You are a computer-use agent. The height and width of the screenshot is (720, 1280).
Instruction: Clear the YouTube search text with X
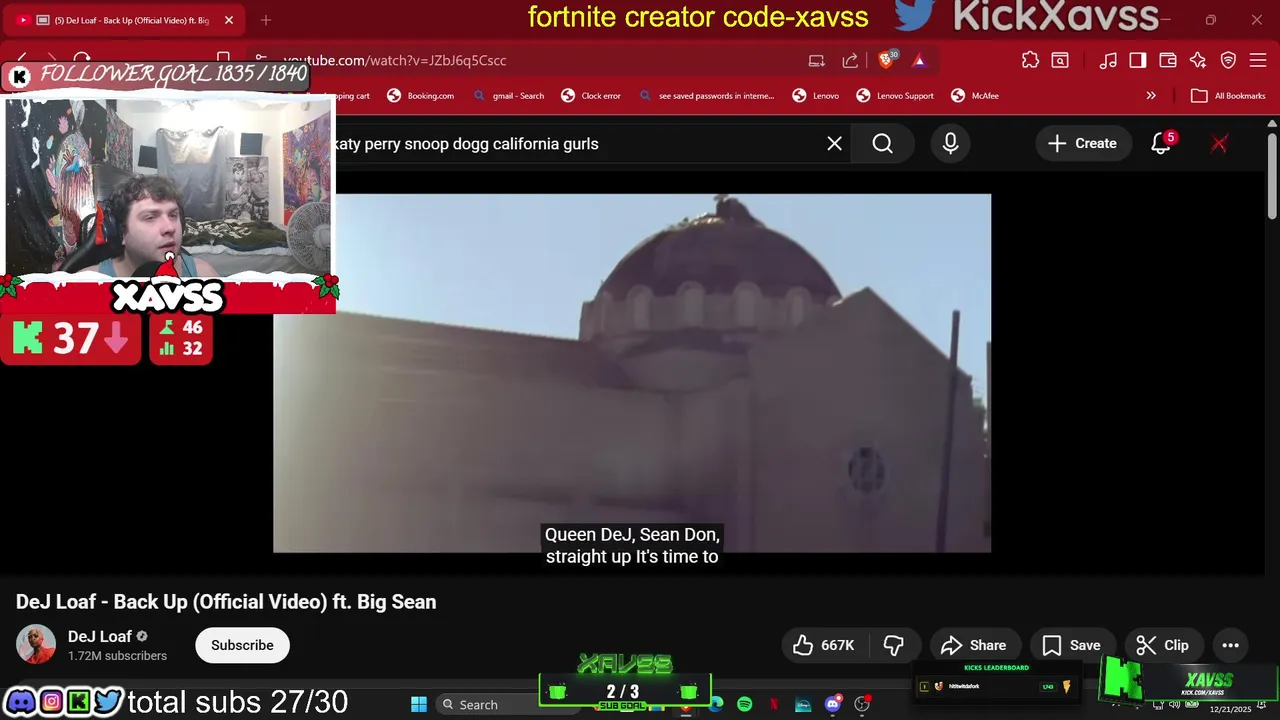coord(834,144)
